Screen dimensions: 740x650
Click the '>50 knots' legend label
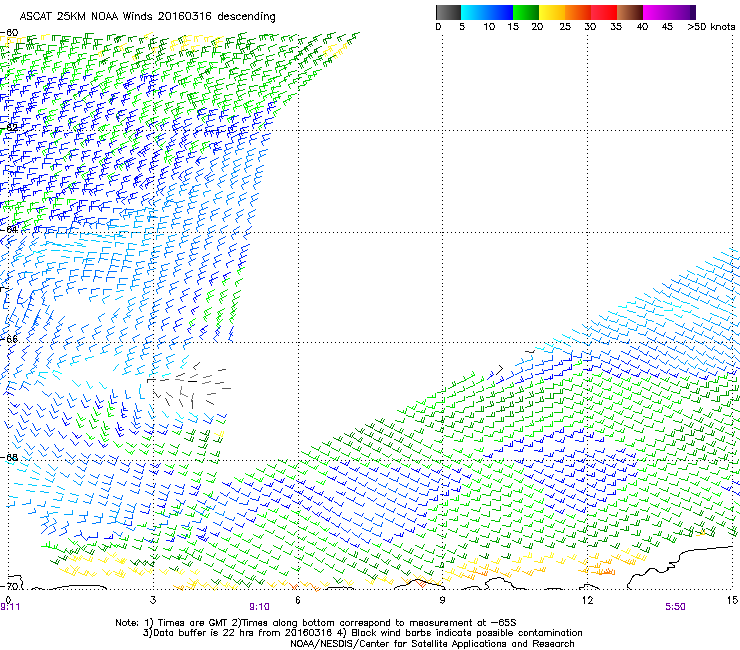(x=711, y=27)
